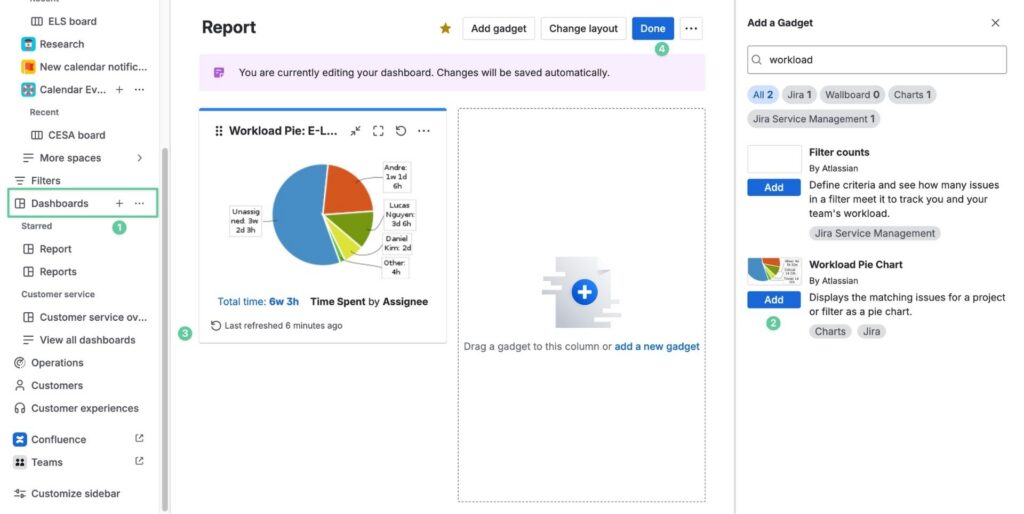The height and width of the screenshot is (514, 1024).
Task: Add the Filter counts gadget
Action: [774, 187]
